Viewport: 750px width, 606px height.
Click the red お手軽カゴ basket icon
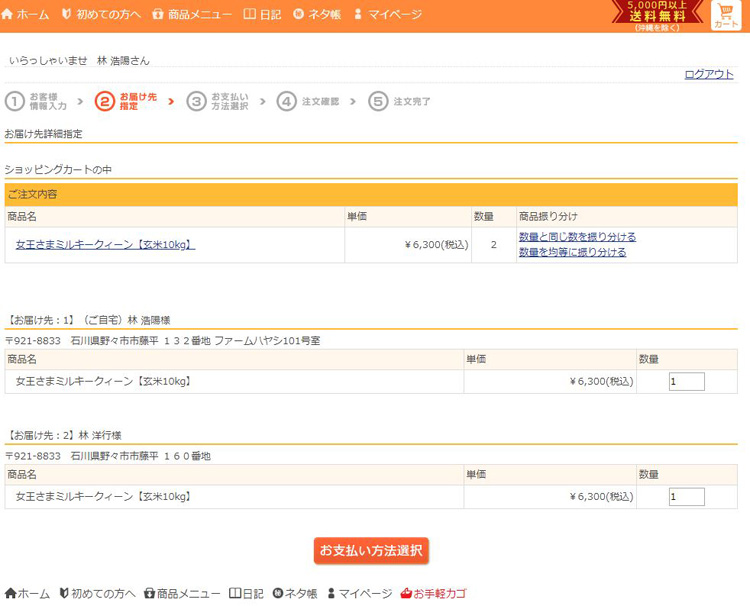coord(406,593)
